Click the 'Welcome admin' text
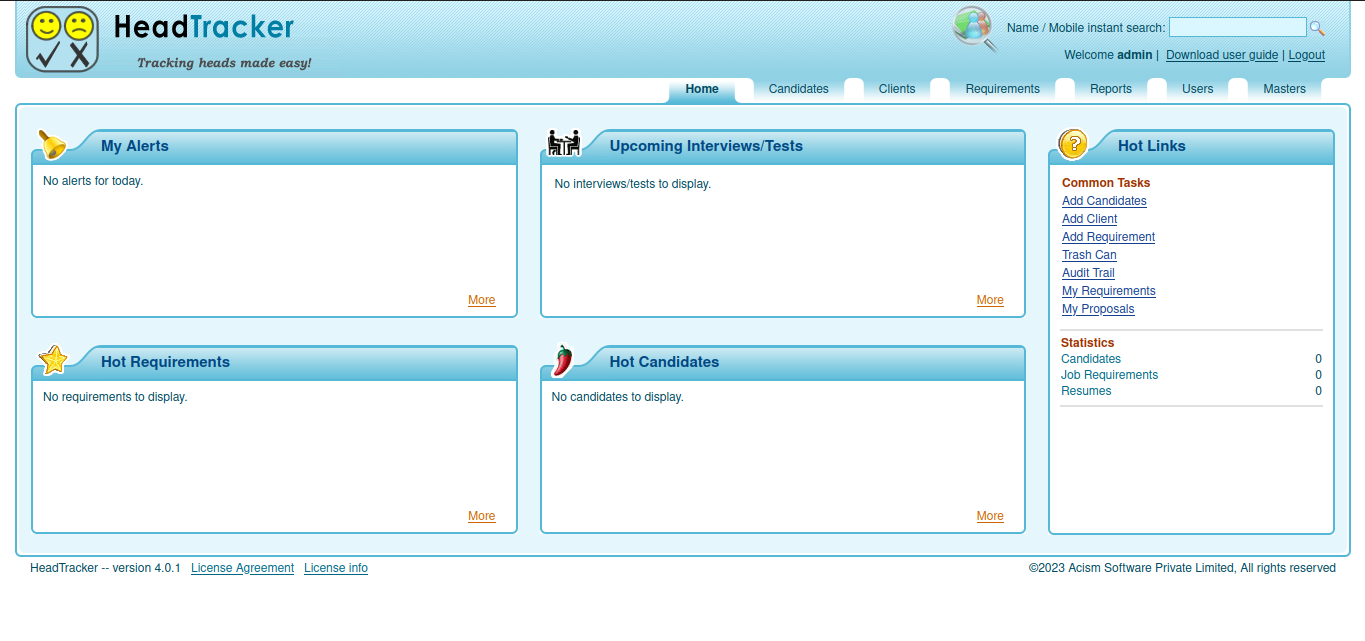 click(x=1108, y=55)
